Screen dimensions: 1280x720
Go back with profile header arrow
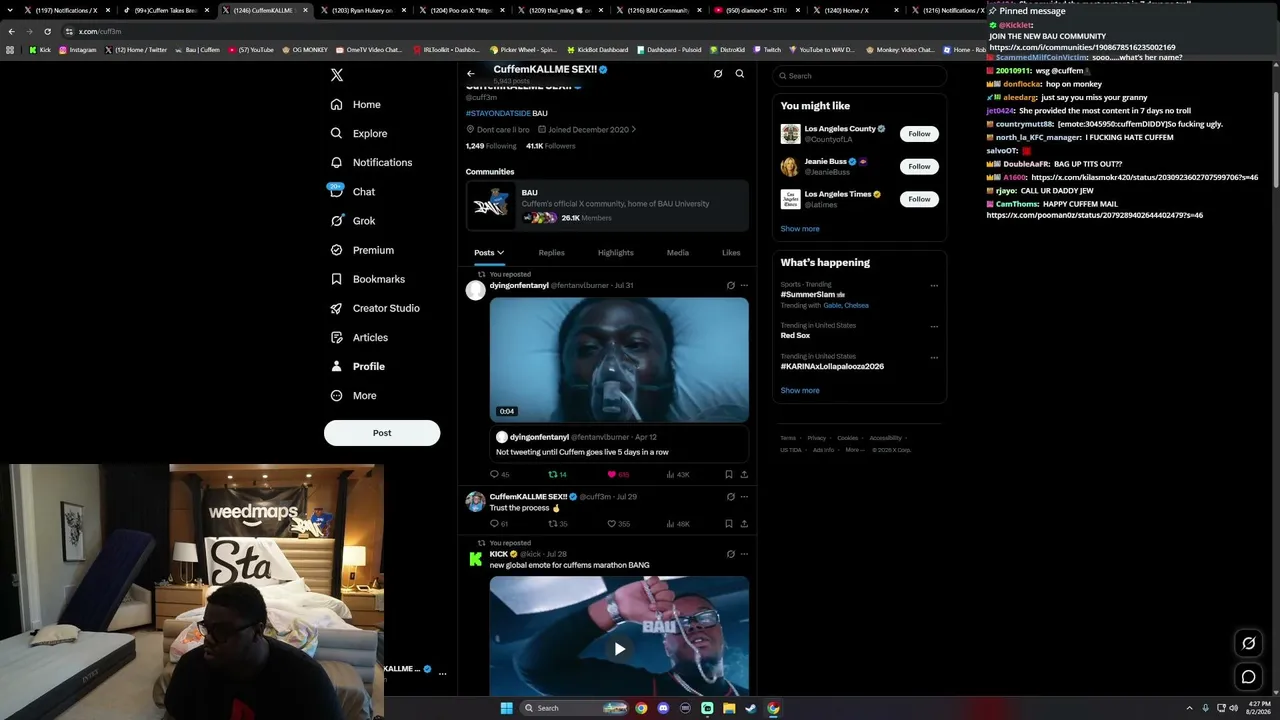click(x=471, y=73)
